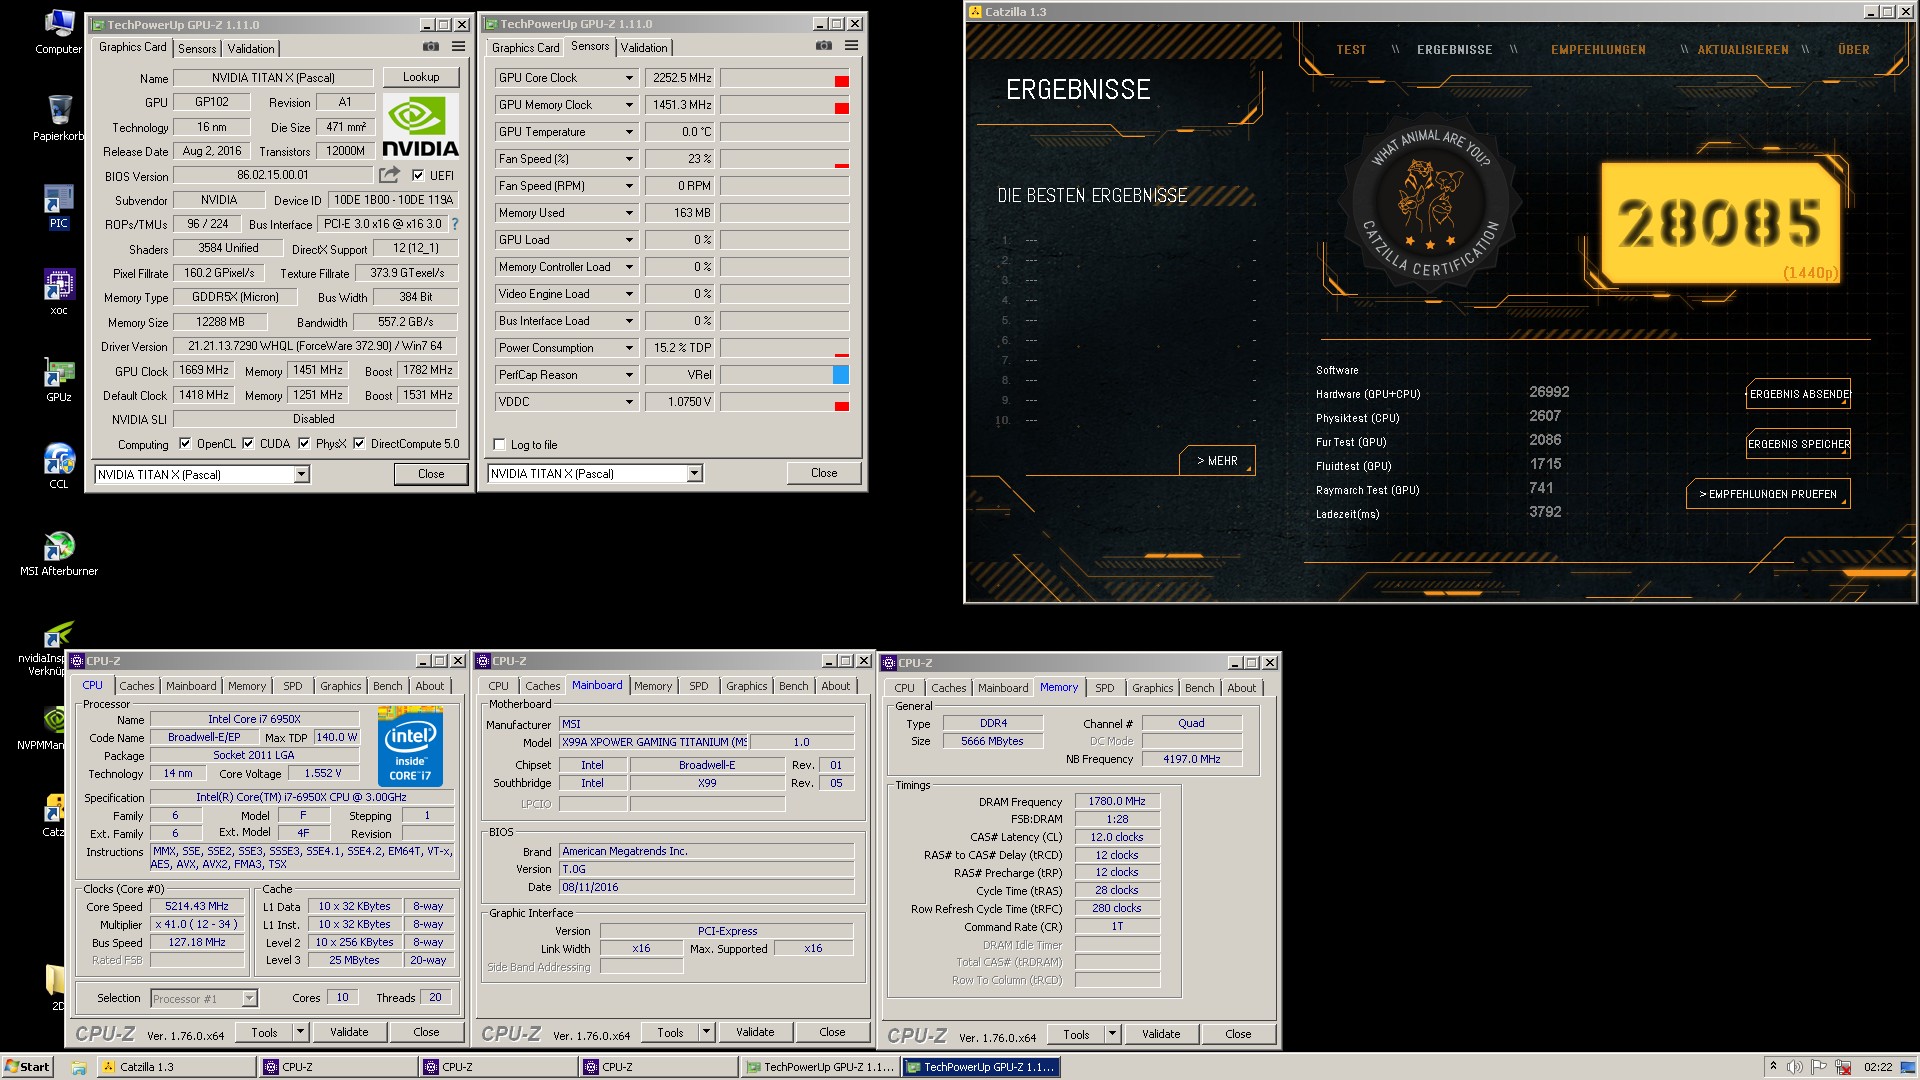This screenshot has height=1080, width=1920.
Task: Click screenshot camera icon in GPU-Z Graphics Card window
Action: pyautogui.click(x=431, y=47)
